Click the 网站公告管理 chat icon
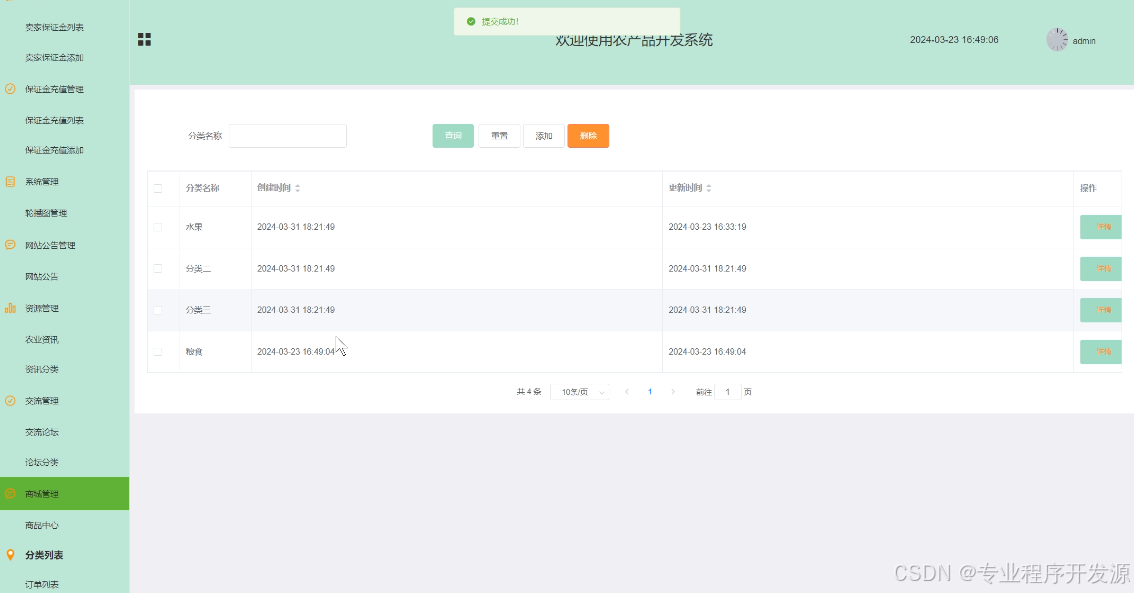This screenshot has height=593, width=1134. click(x=10, y=245)
